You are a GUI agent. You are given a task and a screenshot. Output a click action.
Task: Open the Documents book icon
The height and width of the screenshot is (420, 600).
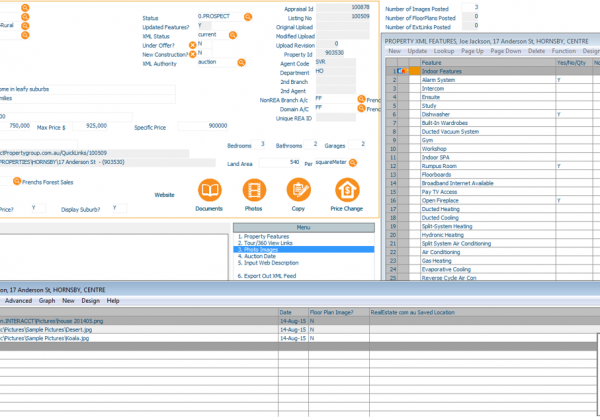tap(210, 190)
